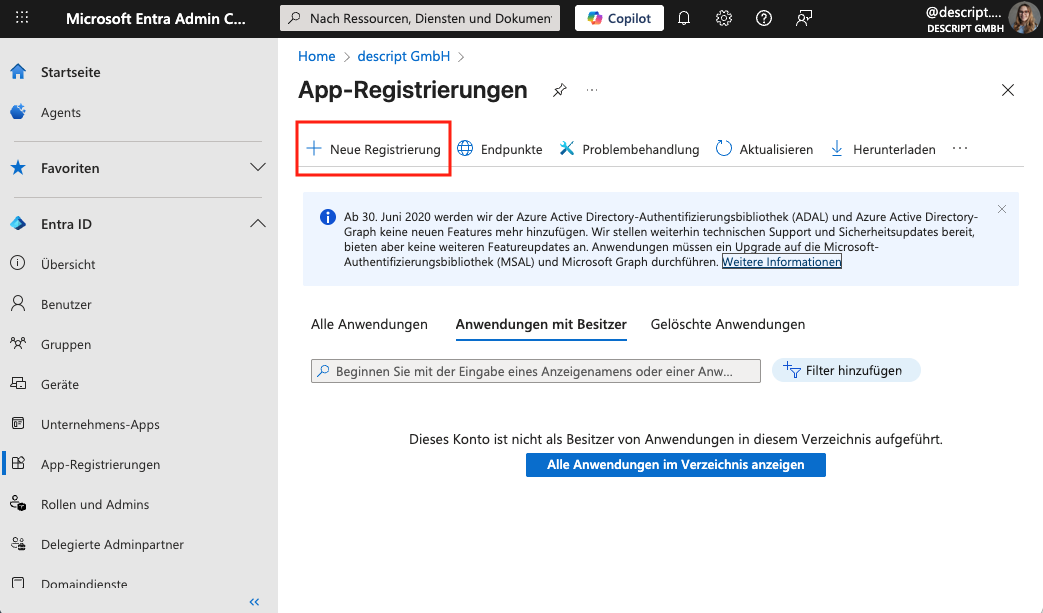1043x613 pixels.
Task: Open the feedback icon in the top bar
Action: 804,18
